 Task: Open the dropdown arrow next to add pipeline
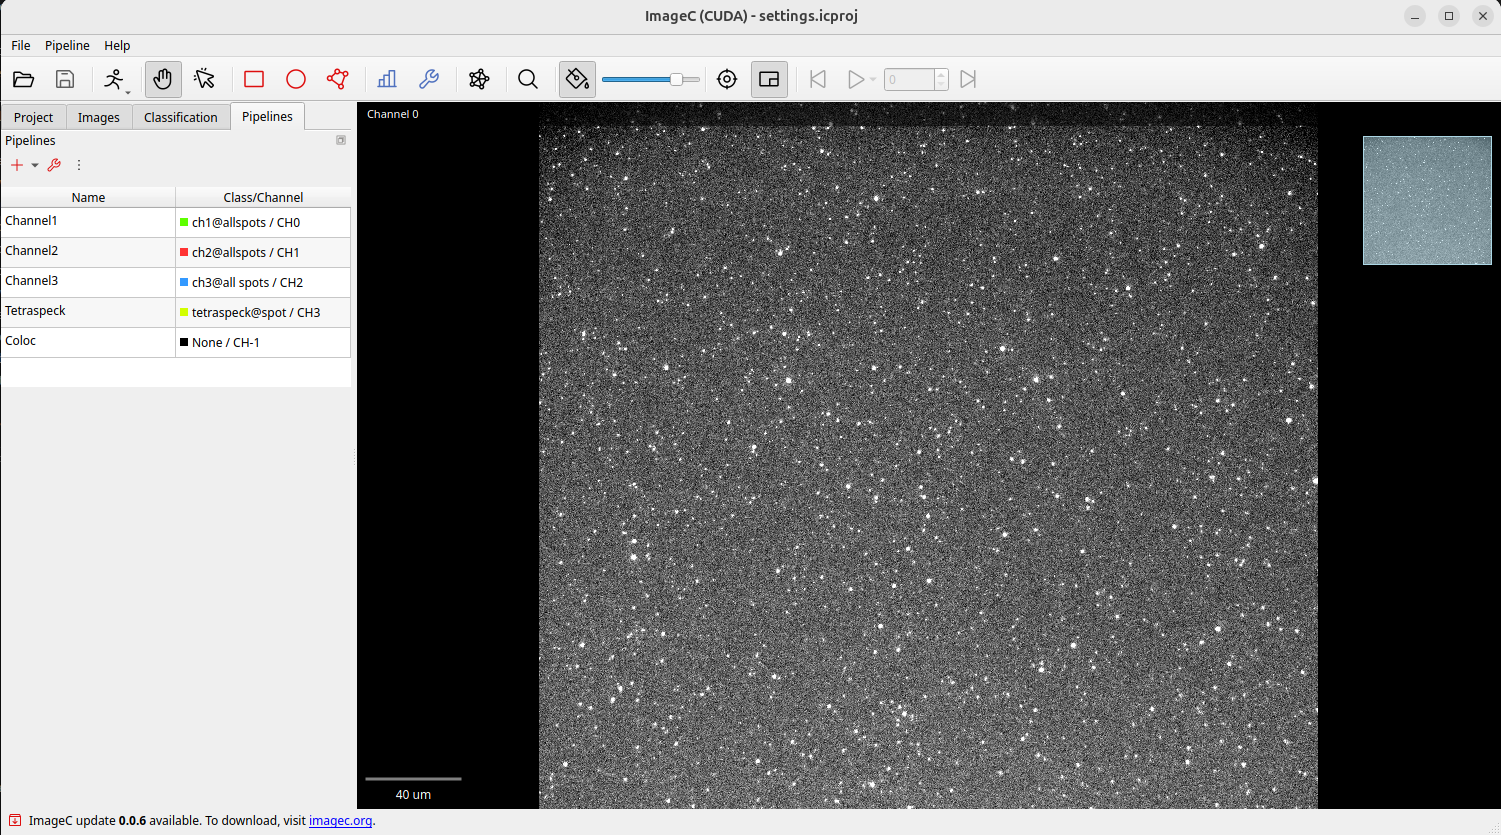(x=35, y=166)
